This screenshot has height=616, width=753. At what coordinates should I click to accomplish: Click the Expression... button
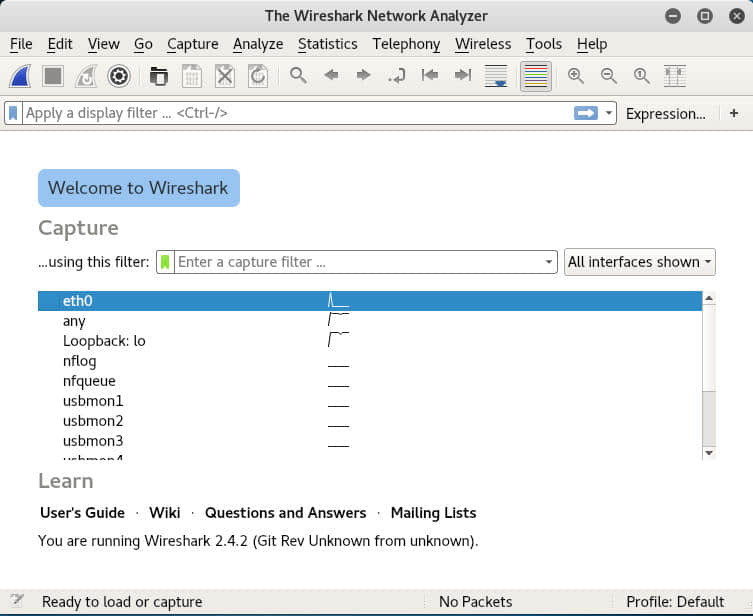665,113
